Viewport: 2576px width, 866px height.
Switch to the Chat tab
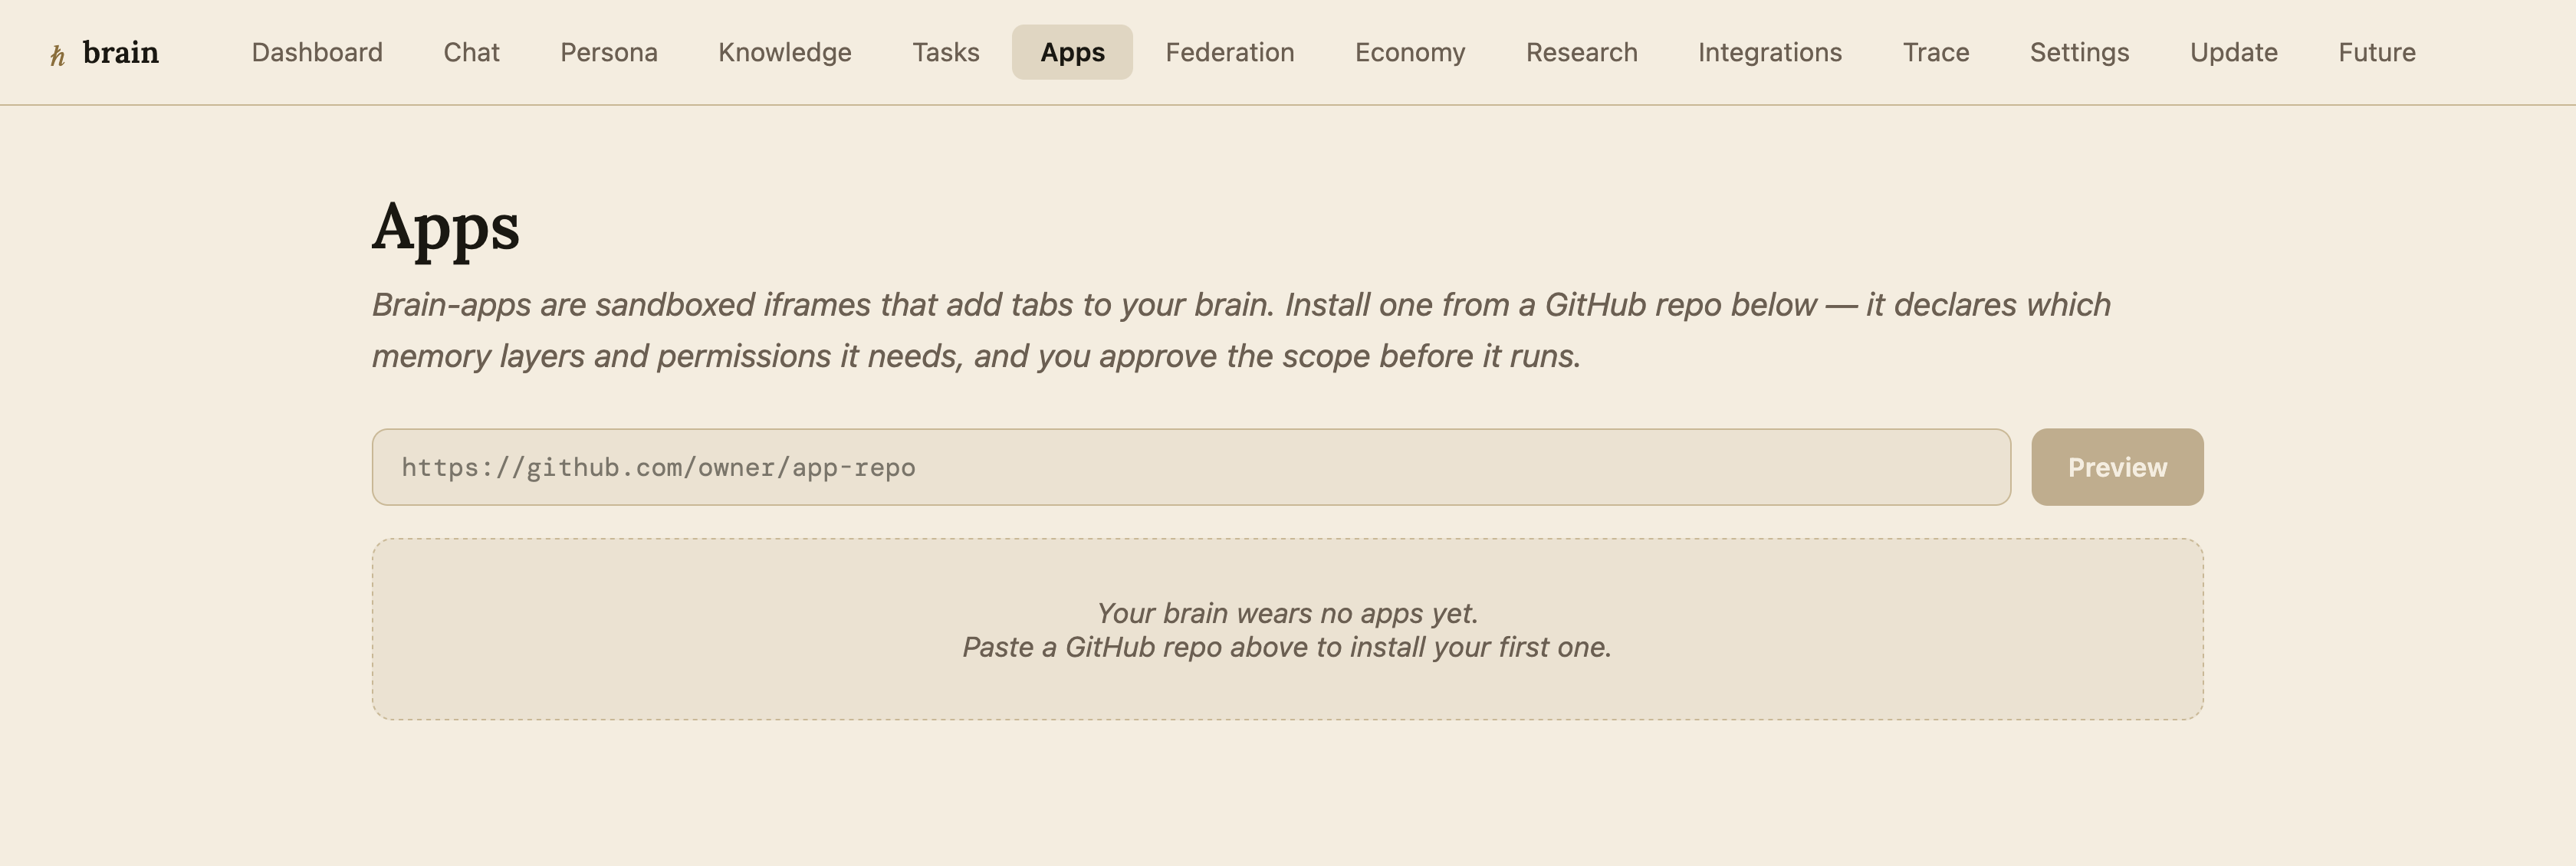[x=471, y=52]
